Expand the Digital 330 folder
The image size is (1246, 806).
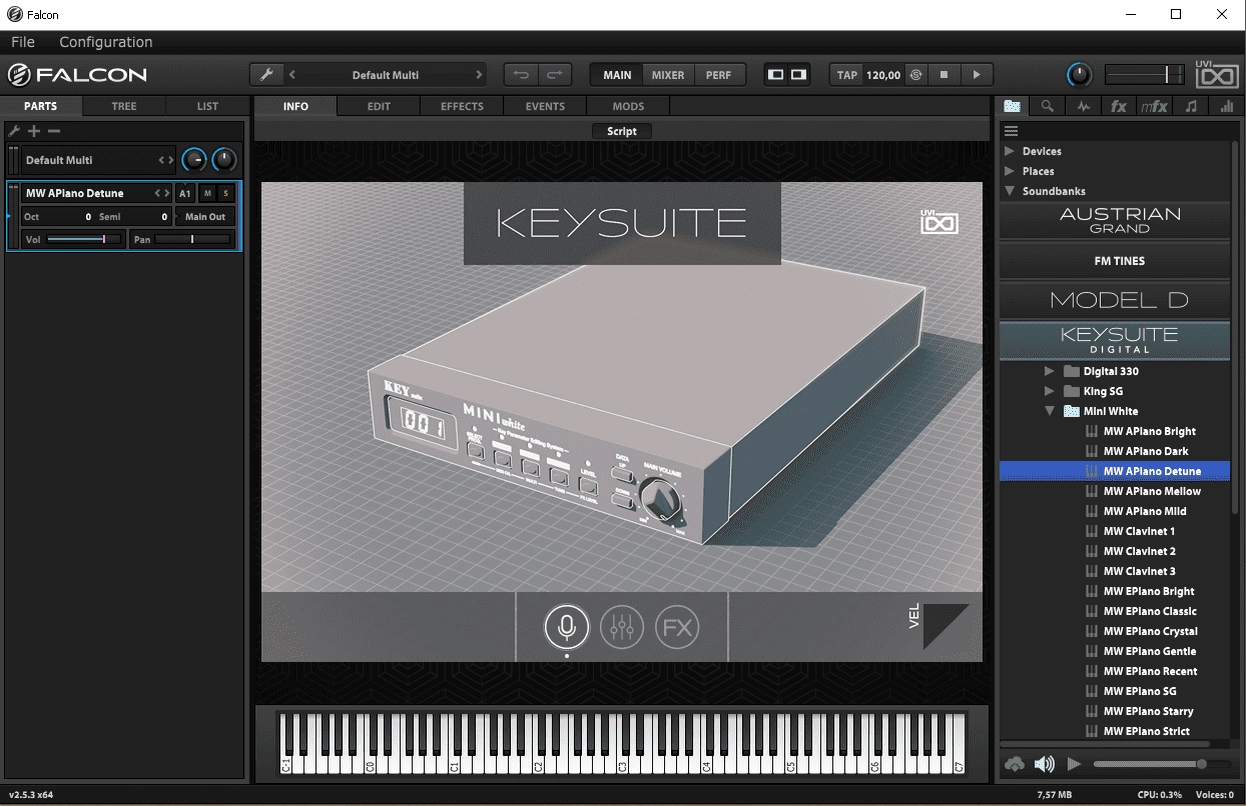coord(1049,371)
